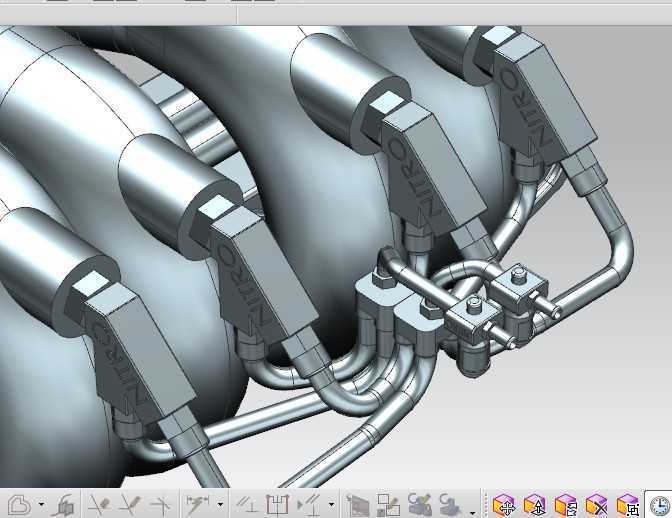Click the cube with selection box icon
Image resolution: width=672 pixels, height=518 pixels.
pos(628,506)
